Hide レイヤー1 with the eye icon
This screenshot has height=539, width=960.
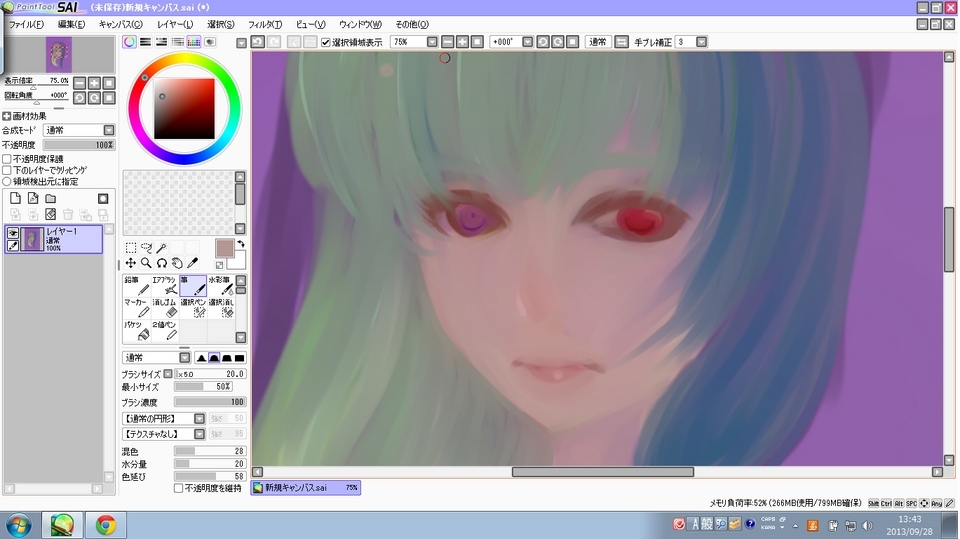(12, 233)
